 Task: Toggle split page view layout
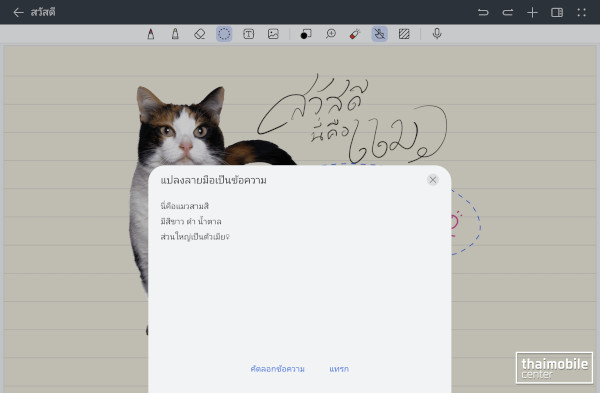point(557,13)
